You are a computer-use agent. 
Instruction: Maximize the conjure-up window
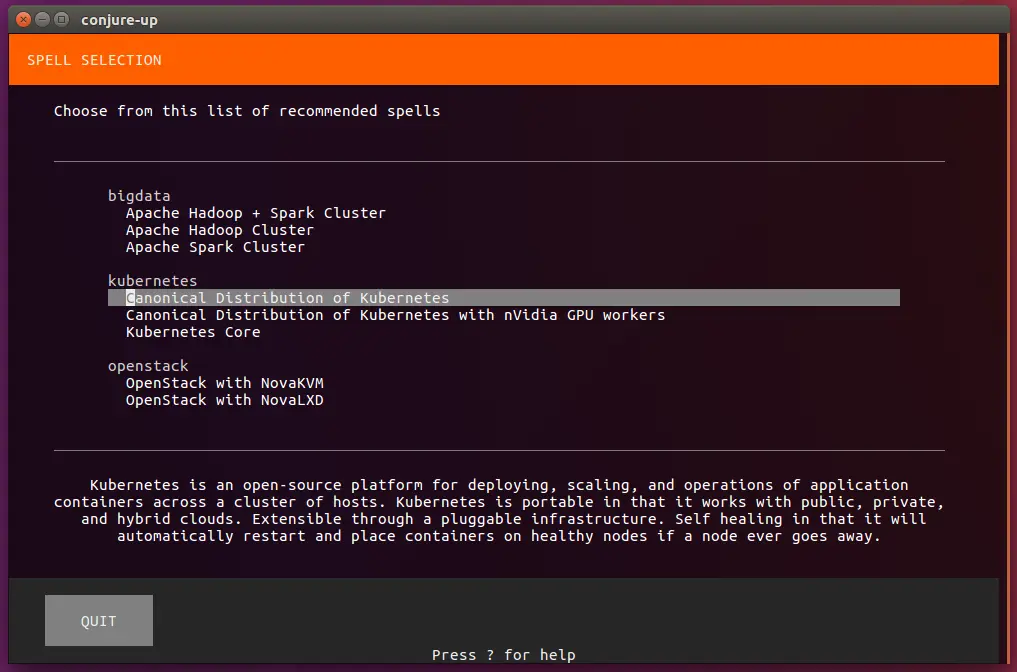(x=62, y=19)
